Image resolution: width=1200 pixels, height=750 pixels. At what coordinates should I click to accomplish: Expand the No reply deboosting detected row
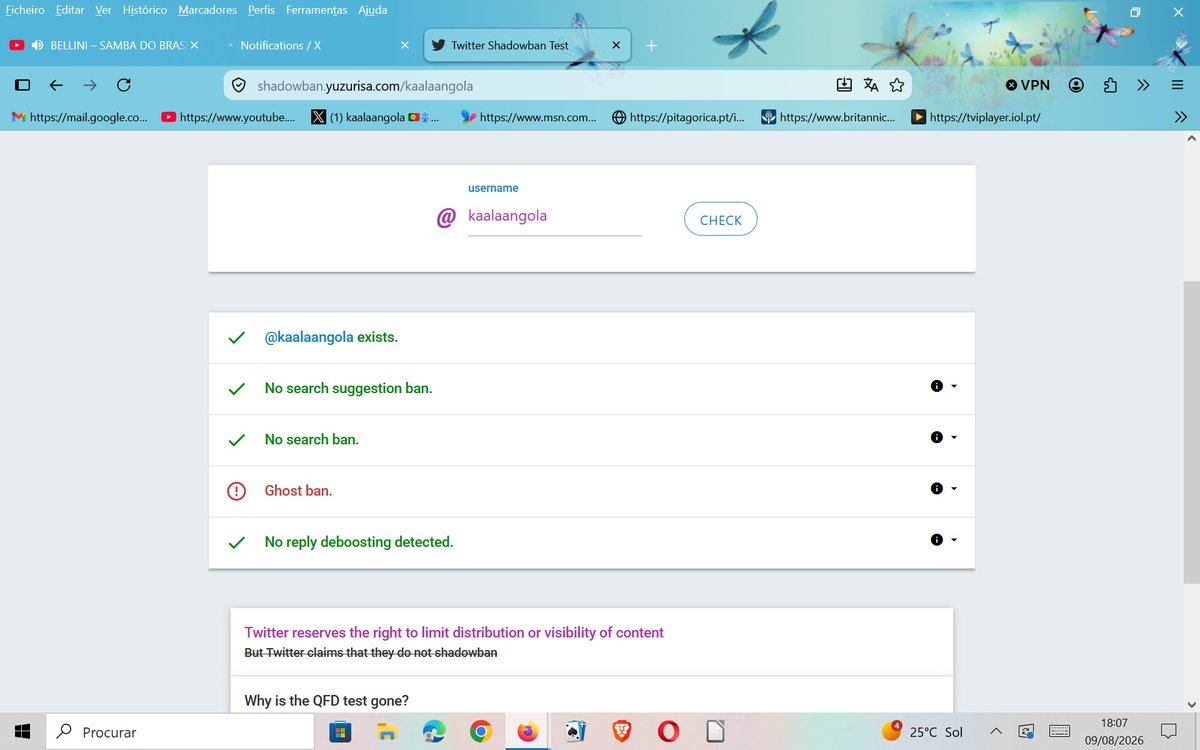click(x=954, y=539)
